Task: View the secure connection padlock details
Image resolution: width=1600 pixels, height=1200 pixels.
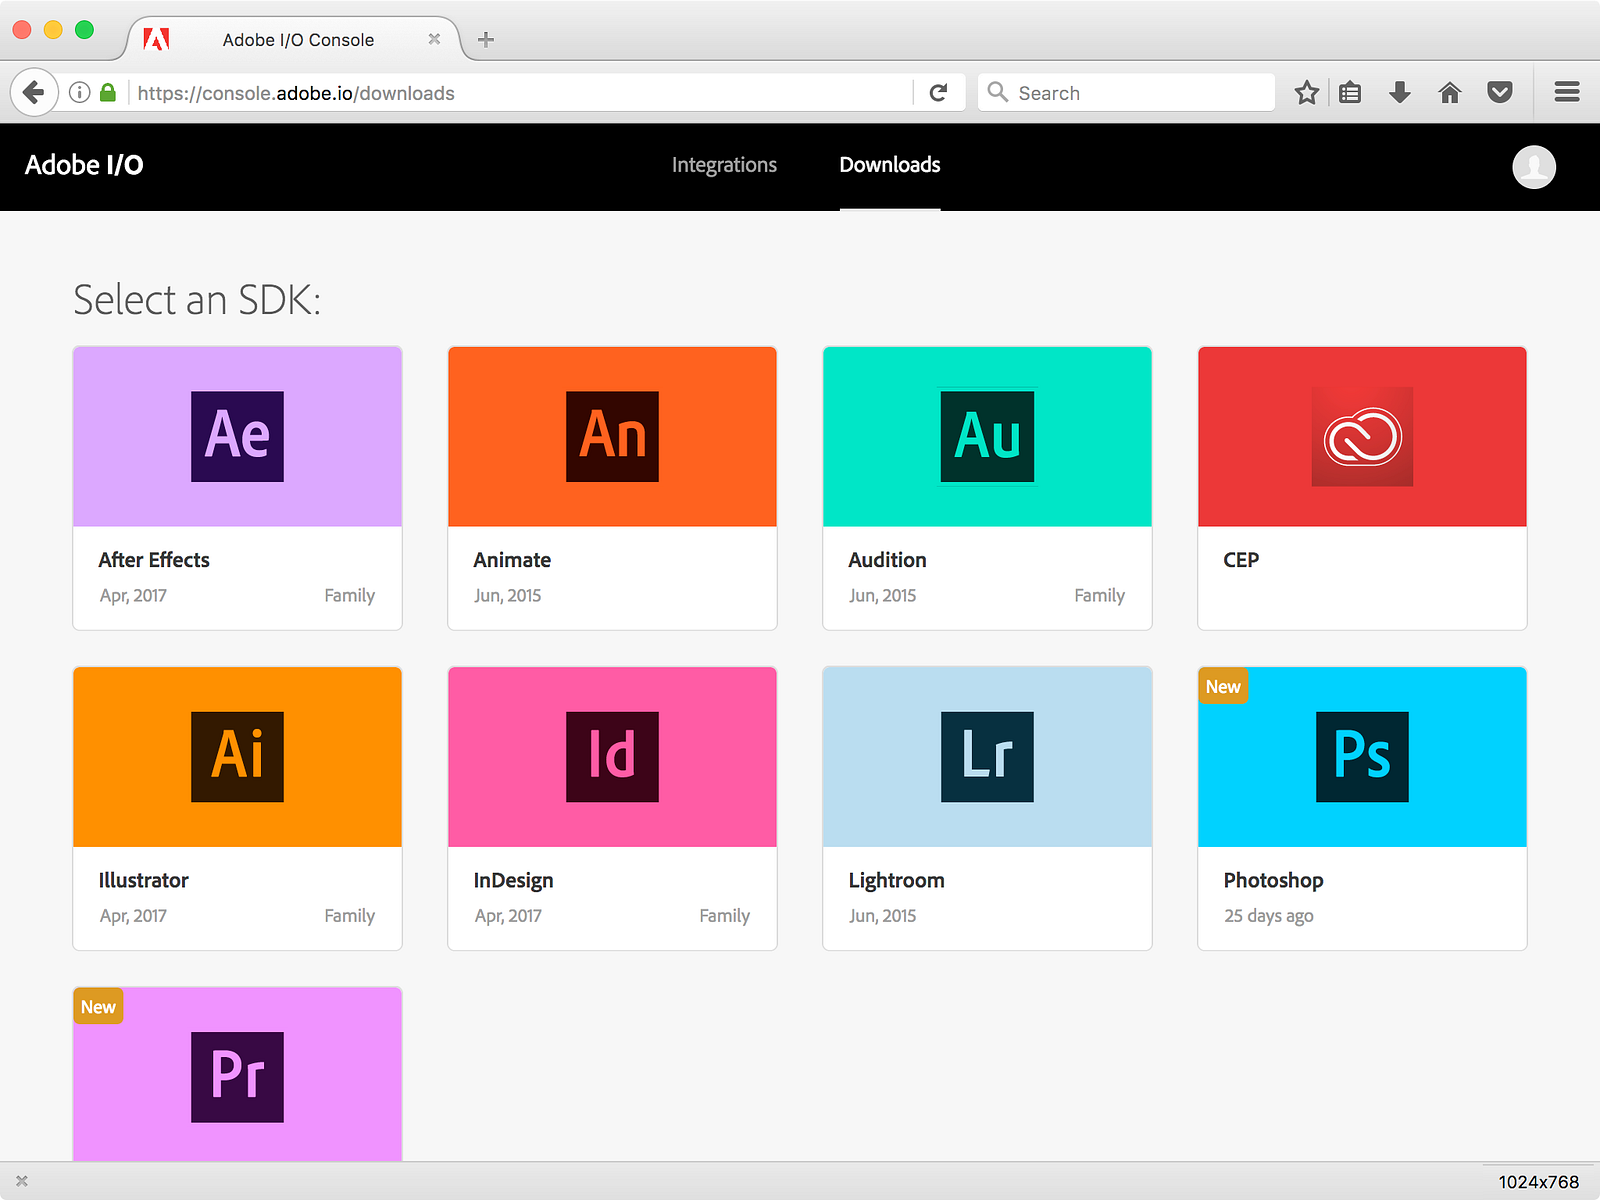Action: (108, 93)
